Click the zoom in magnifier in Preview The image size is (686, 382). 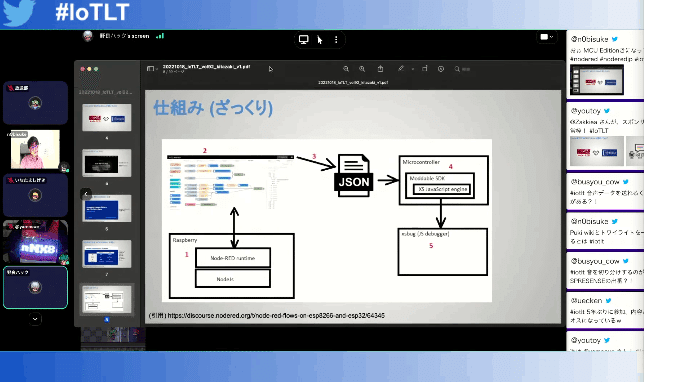(x=362, y=69)
